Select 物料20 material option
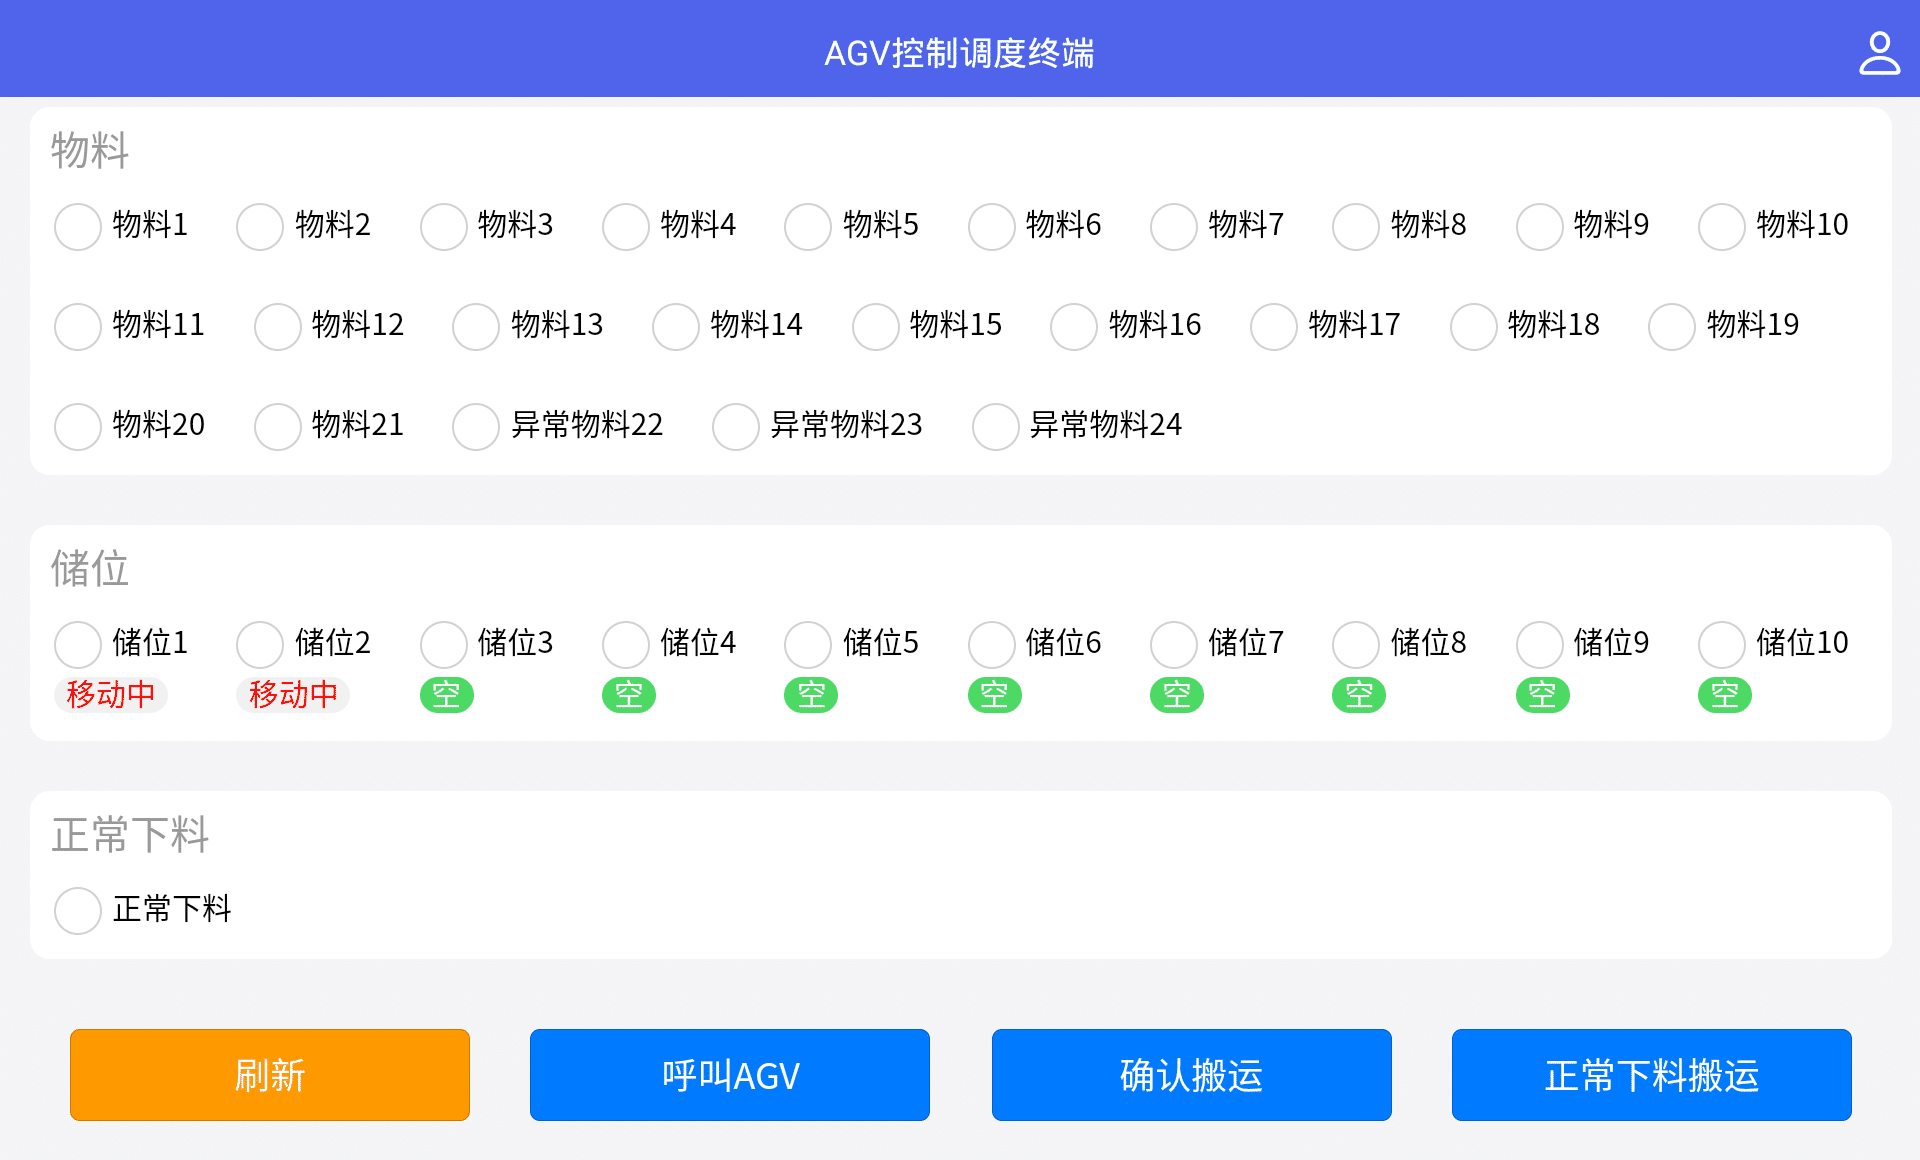This screenshot has height=1160, width=1920. coord(78,426)
